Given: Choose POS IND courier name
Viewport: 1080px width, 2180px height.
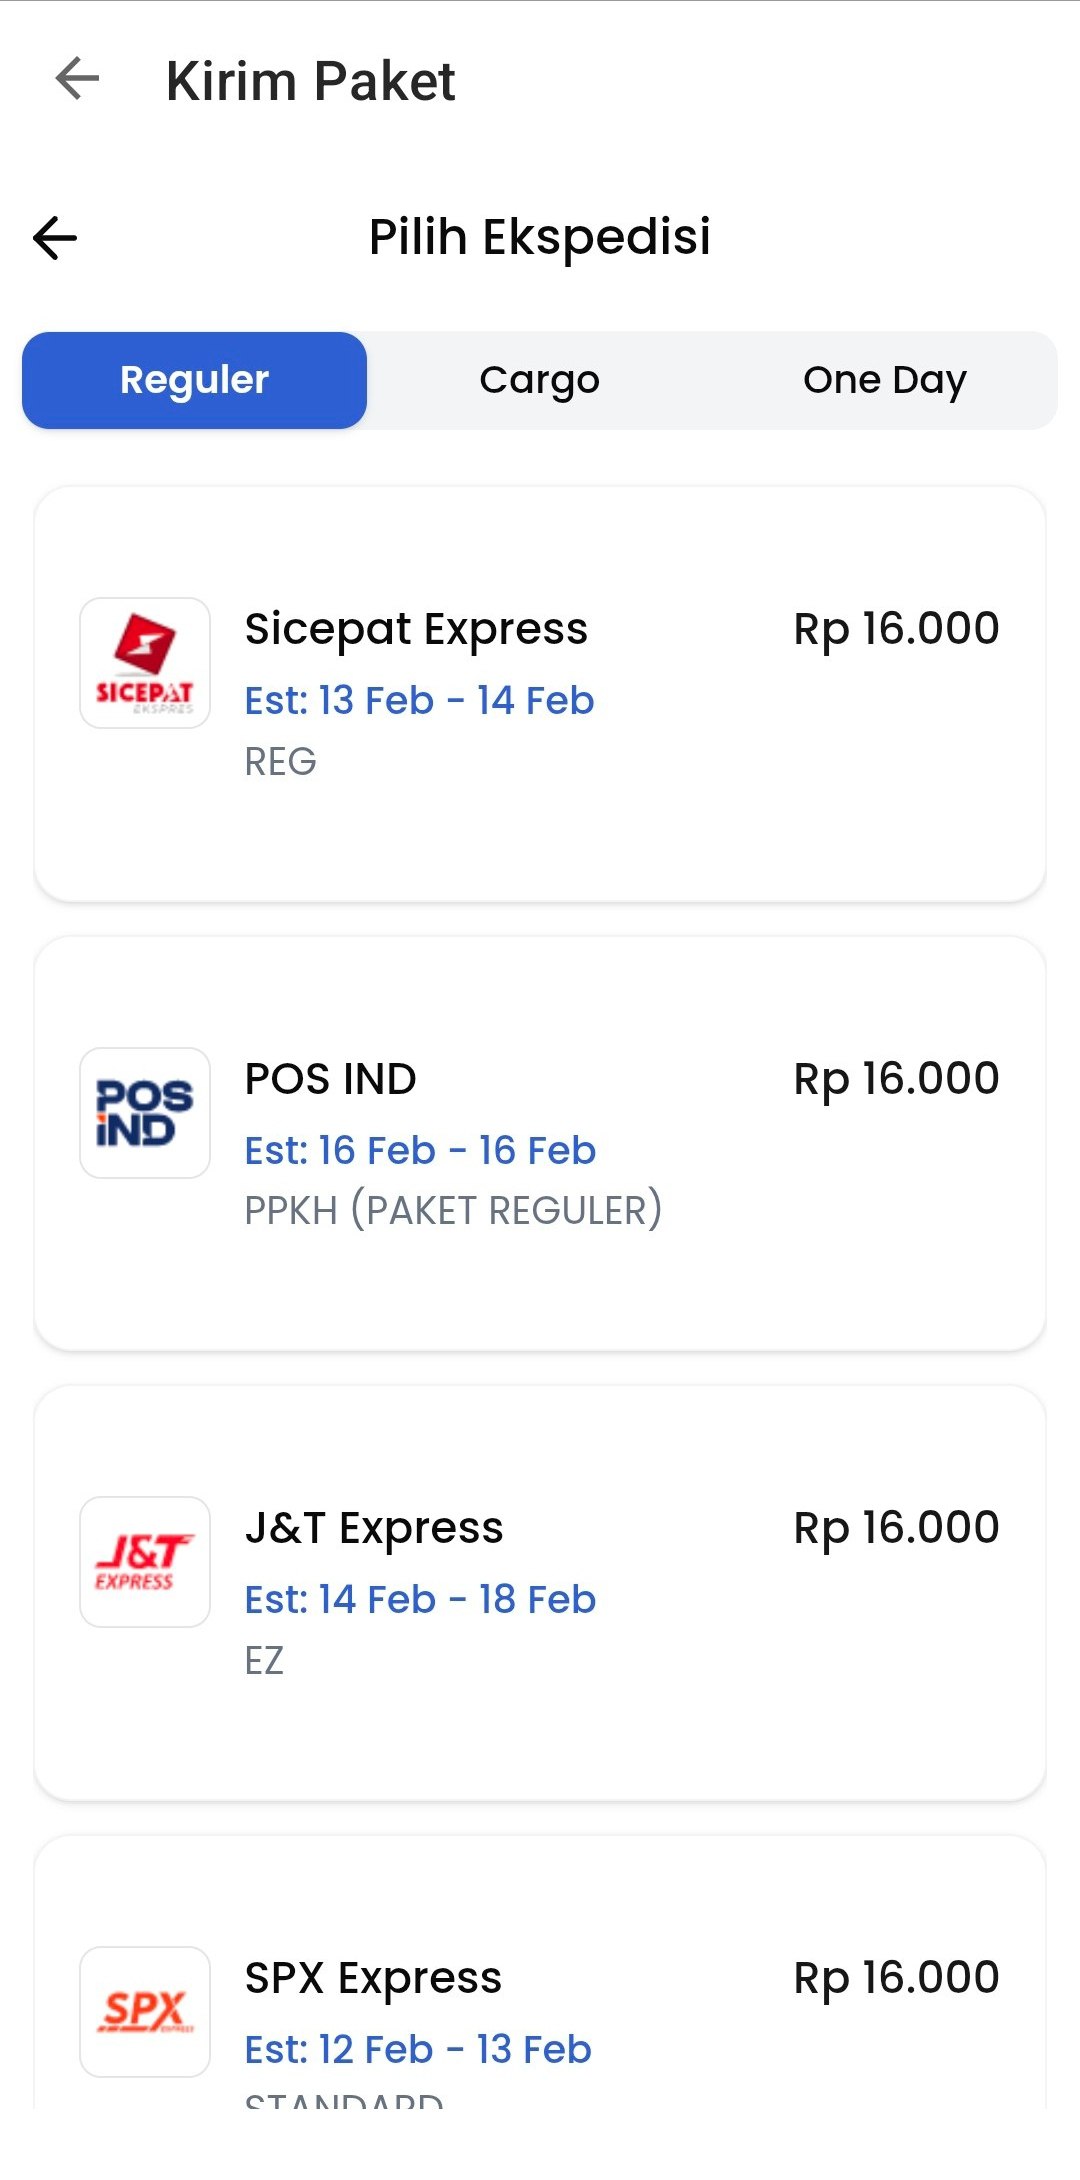Looking at the screenshot, I should coord(331,1079).
